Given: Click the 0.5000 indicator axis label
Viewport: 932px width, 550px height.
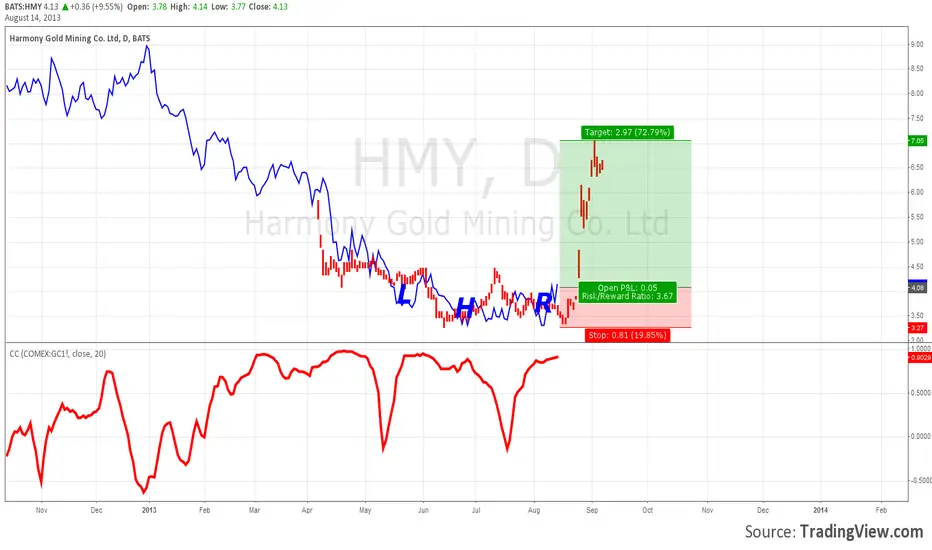Looking at the screenshot, I should [920, 393].
